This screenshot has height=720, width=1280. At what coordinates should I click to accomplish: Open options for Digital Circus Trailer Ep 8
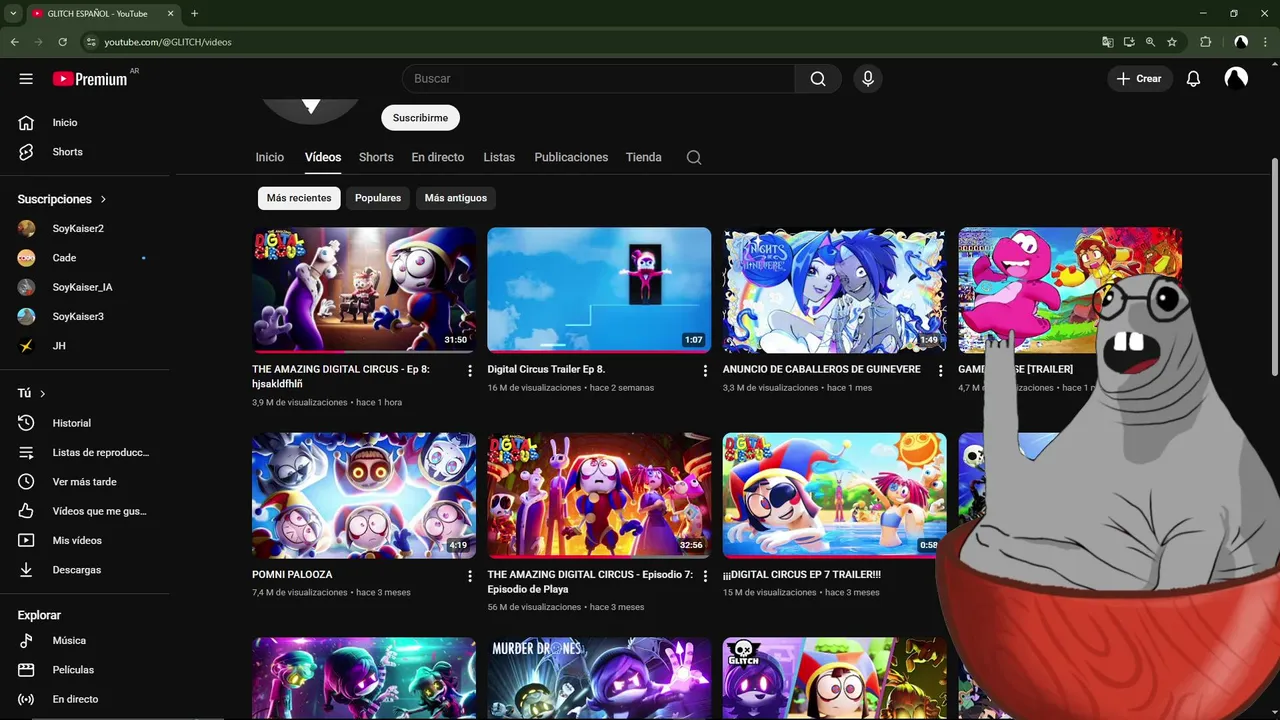tap(705, 371)
